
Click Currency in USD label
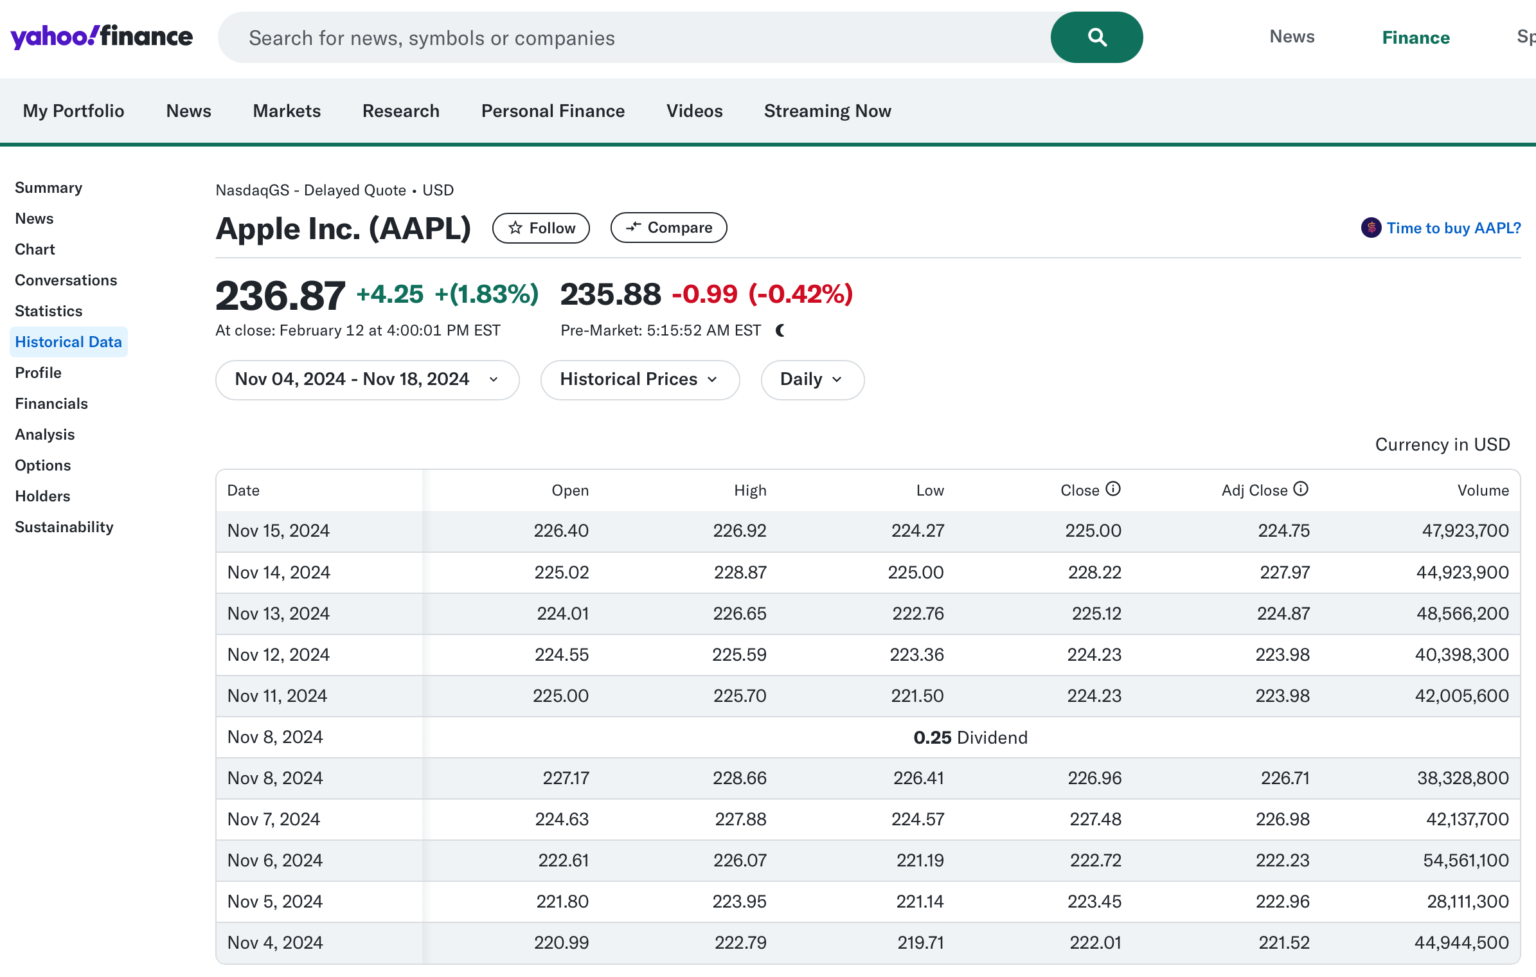click(x=1442, y=445)
